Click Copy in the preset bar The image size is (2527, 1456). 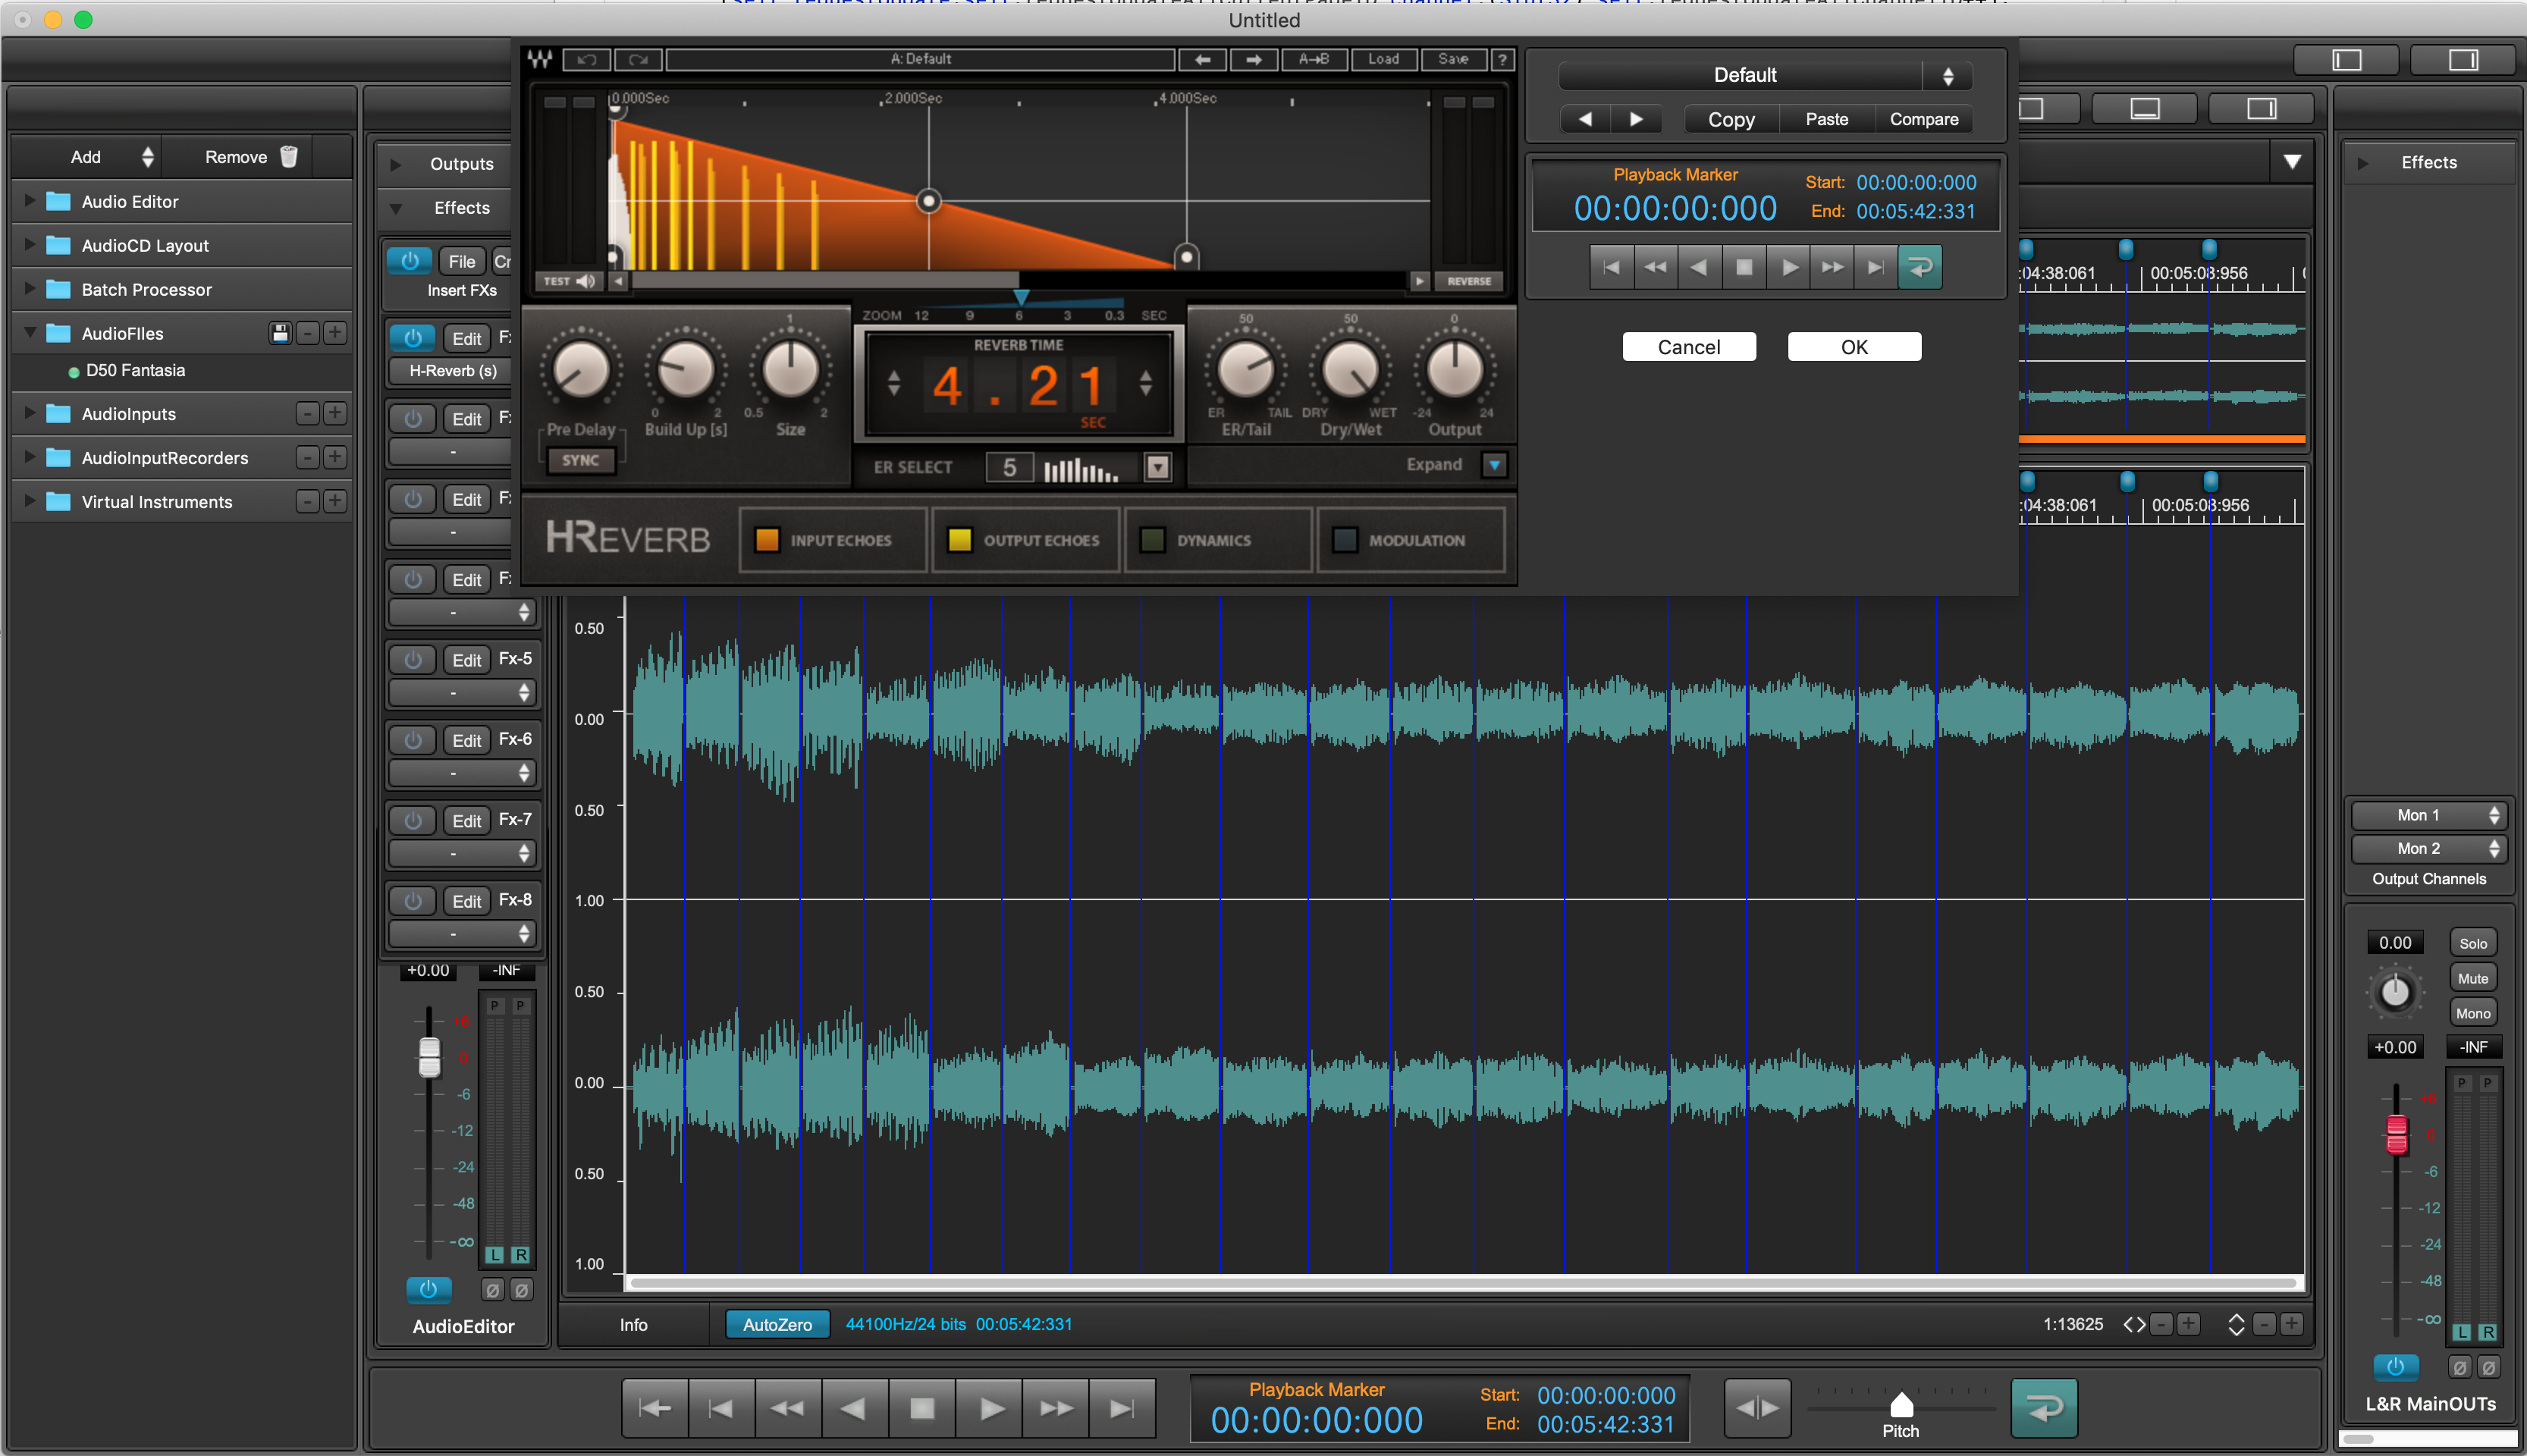[x=1731, y=119]
